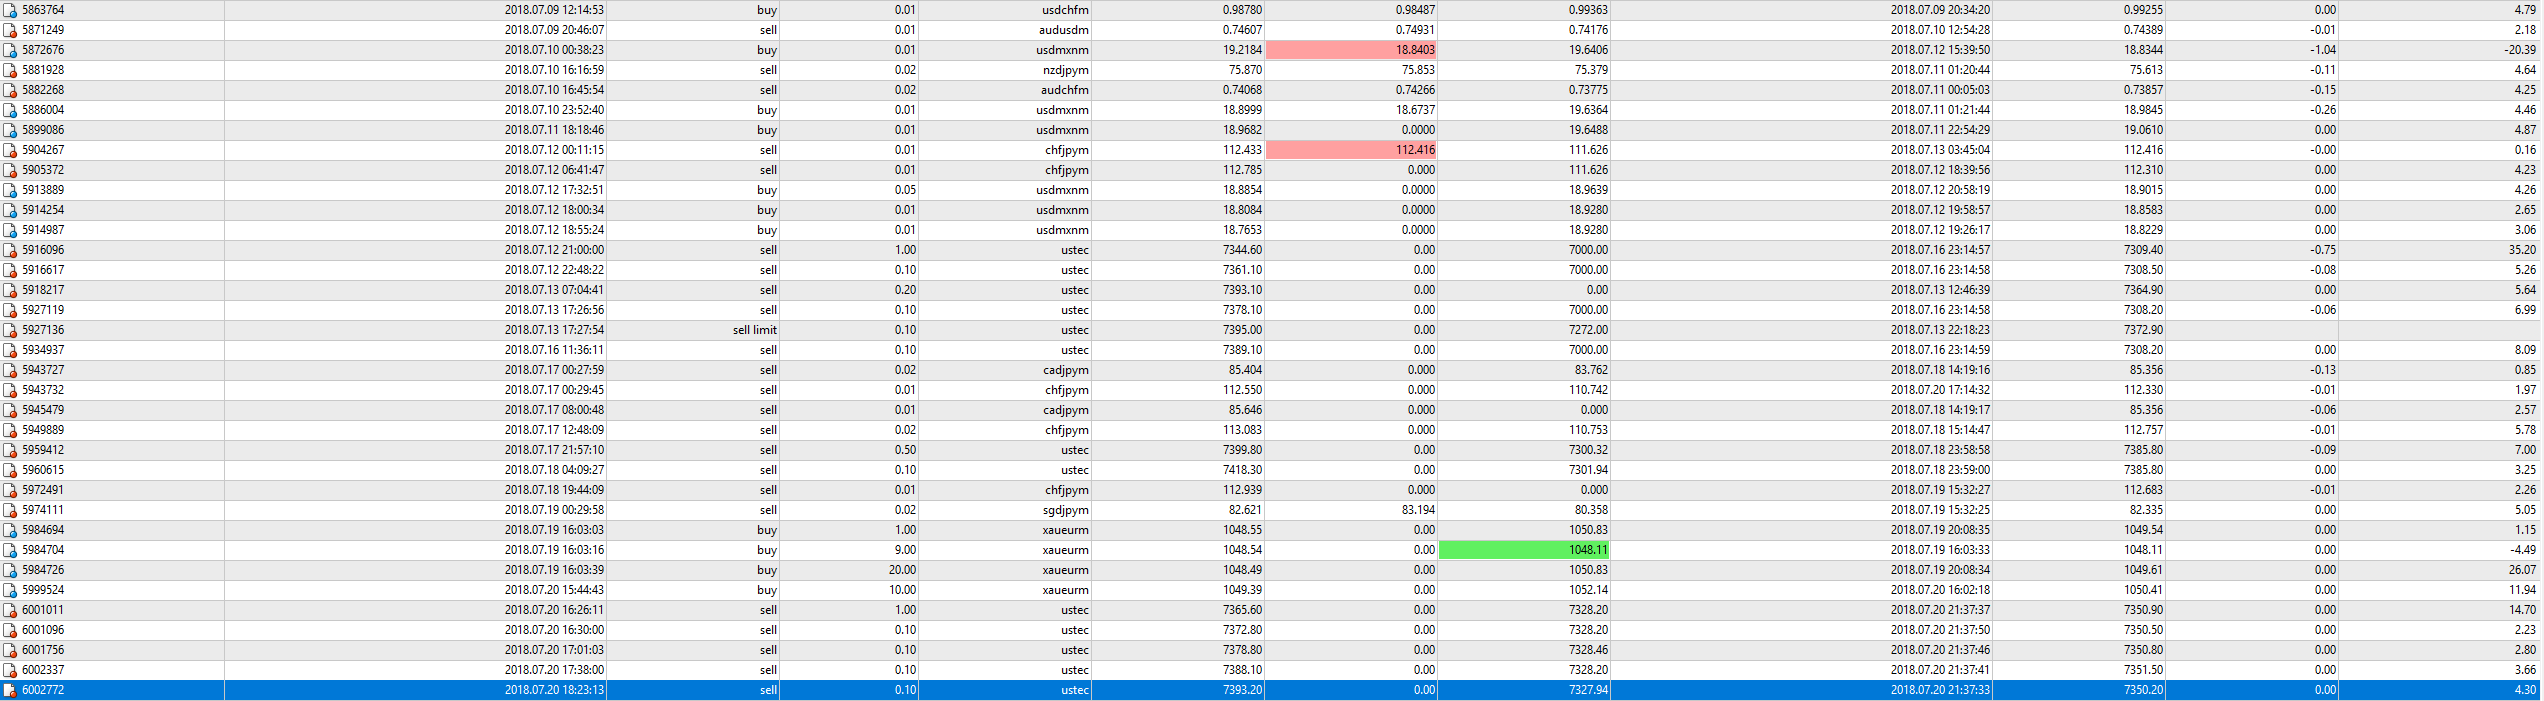This screenshot has width=2544, height=701.
Task: Click the green highlighted 1048.11 take-profit cell
Action: point(1524,550)
